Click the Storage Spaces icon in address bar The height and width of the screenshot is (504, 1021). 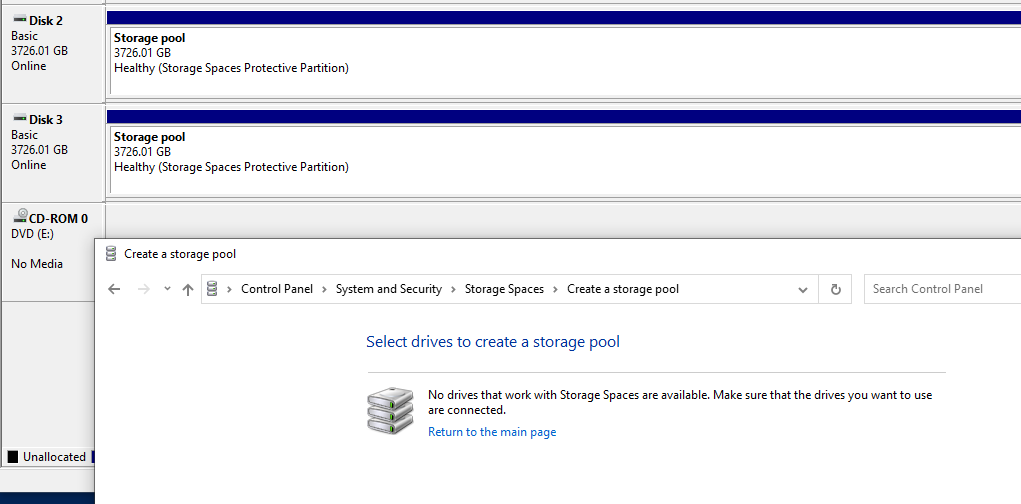coord(212,288)
